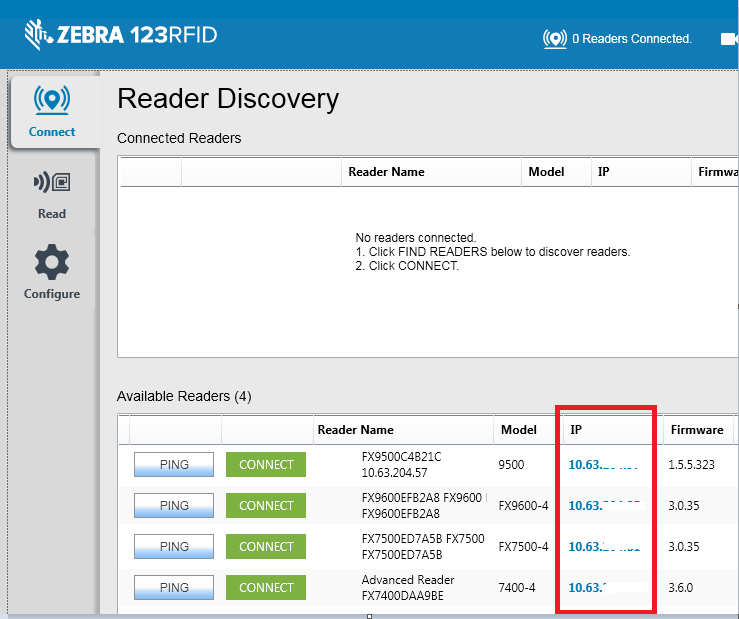Connect to the Advanced Reader FX7400DAA9BE
This screenshot has width=739, height=619.
click(x=266, y=588)
